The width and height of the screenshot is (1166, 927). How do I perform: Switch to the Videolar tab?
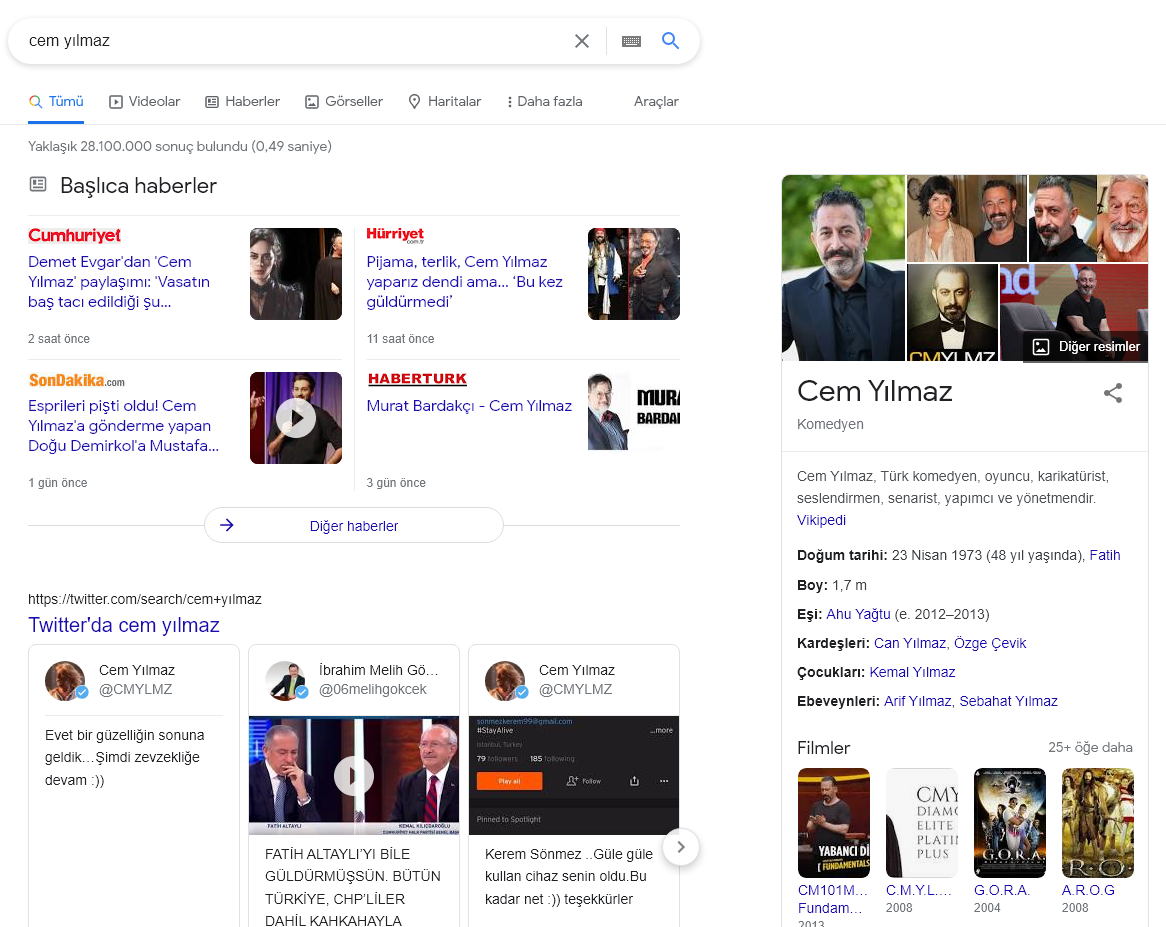pos(144,102)
